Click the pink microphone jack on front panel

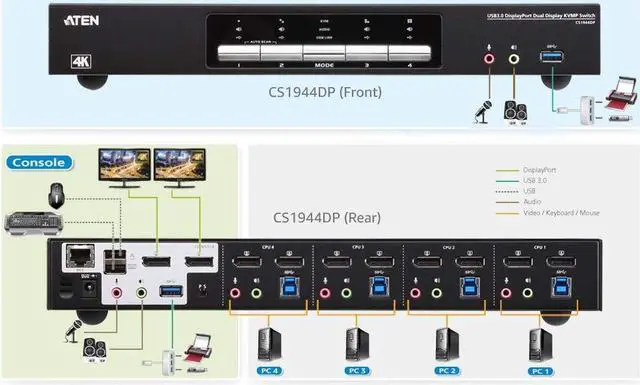[489, 59]
